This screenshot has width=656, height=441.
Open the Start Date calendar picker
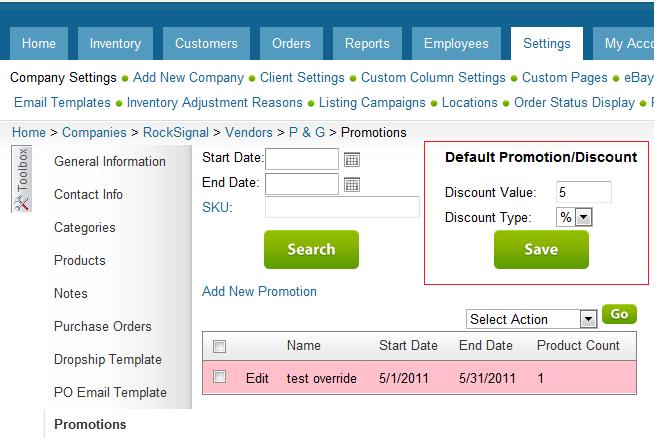351,159
